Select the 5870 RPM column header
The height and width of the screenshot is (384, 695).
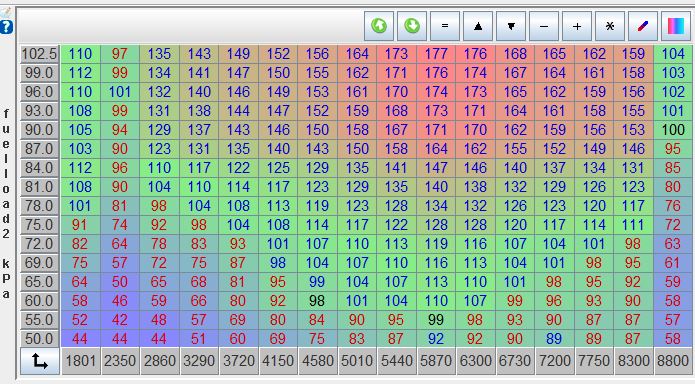pyautogui.click(x=436, y=361)
